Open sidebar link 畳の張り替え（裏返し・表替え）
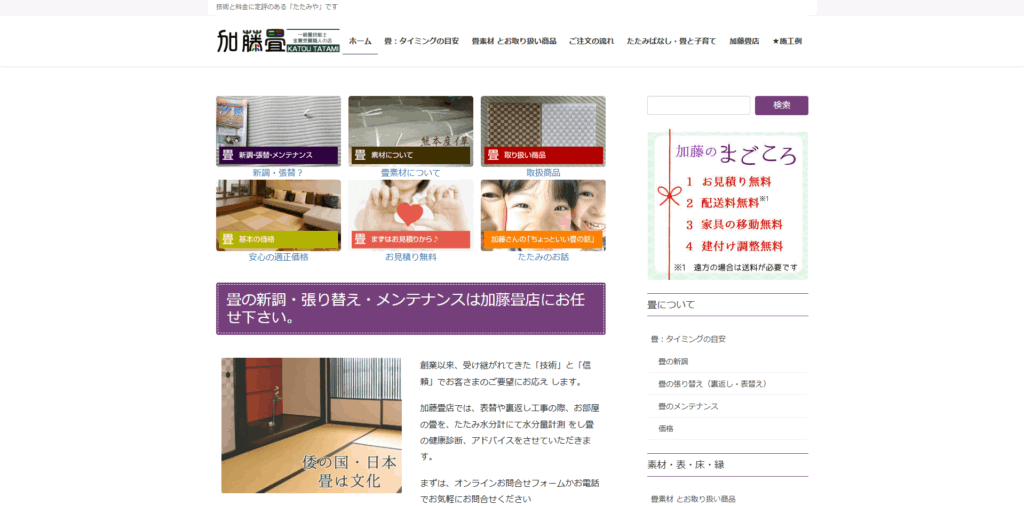The height and width of the screenshot is (506, 1024). [x=712, y=384]
